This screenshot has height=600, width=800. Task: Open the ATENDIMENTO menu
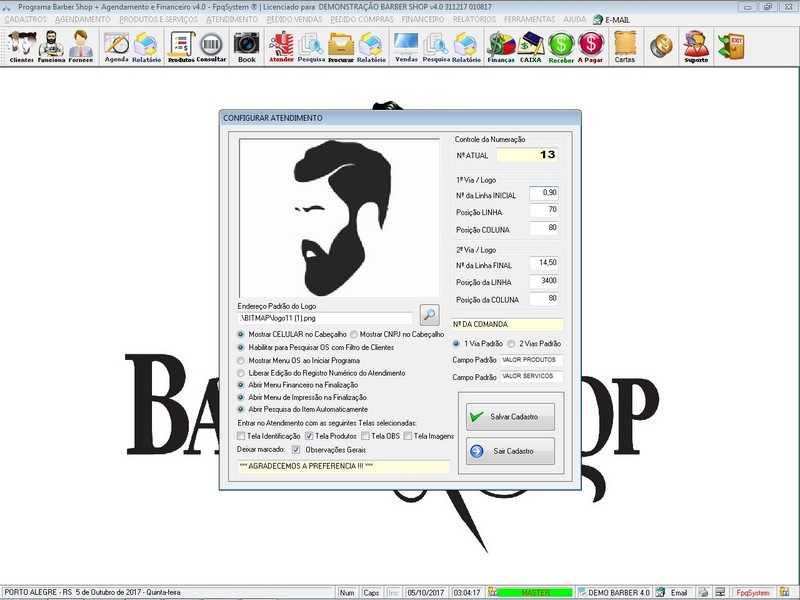tap(232, 19)
